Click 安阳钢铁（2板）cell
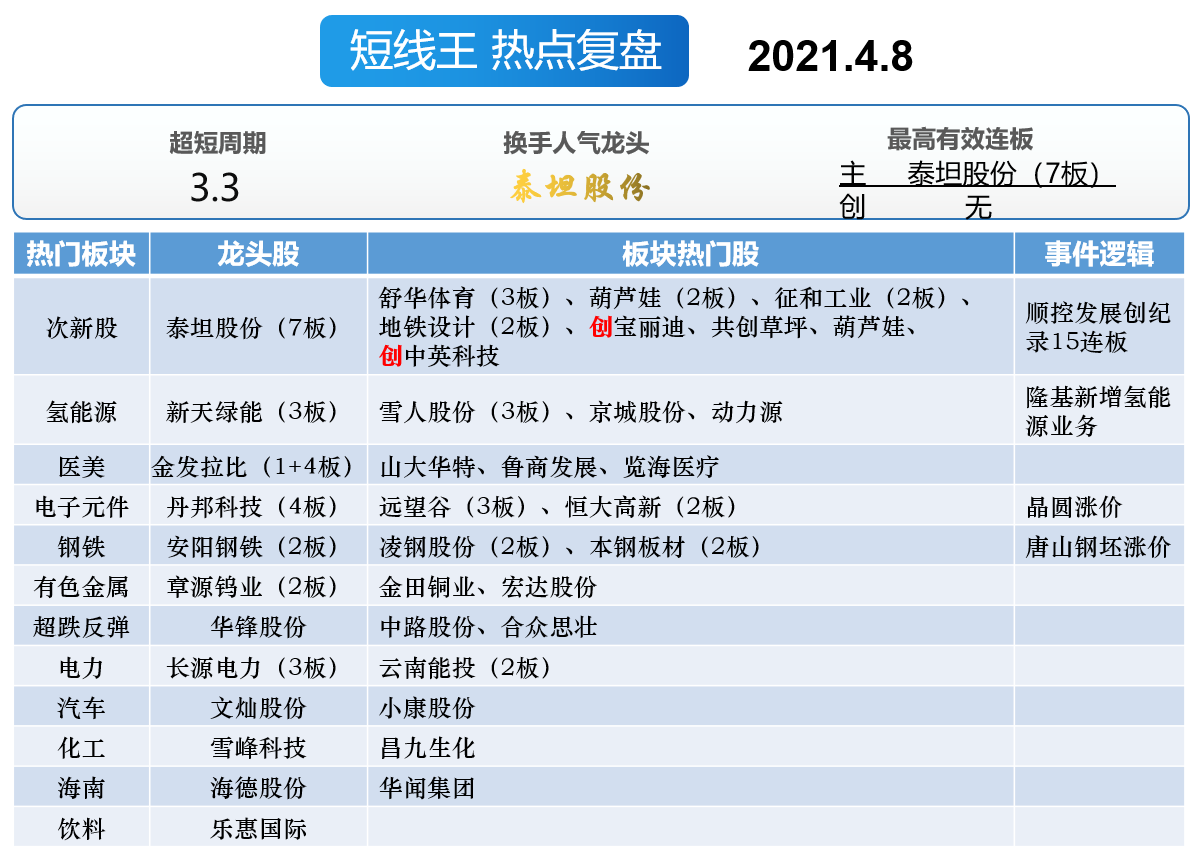 pos(258,546)
